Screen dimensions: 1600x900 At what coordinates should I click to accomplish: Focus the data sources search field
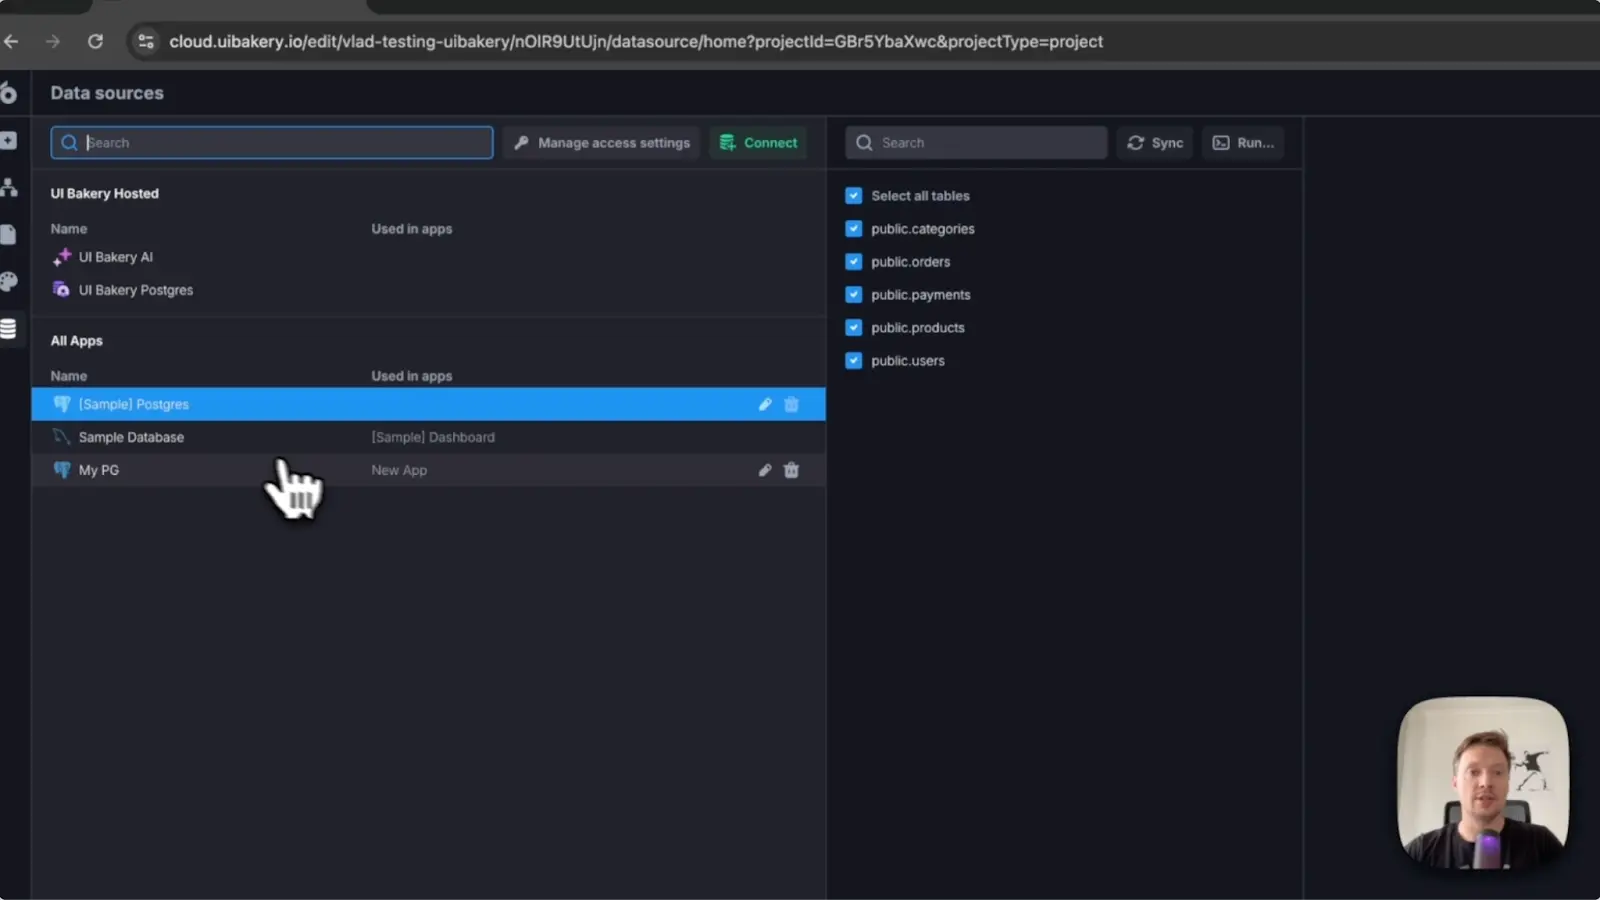(272, 142)
